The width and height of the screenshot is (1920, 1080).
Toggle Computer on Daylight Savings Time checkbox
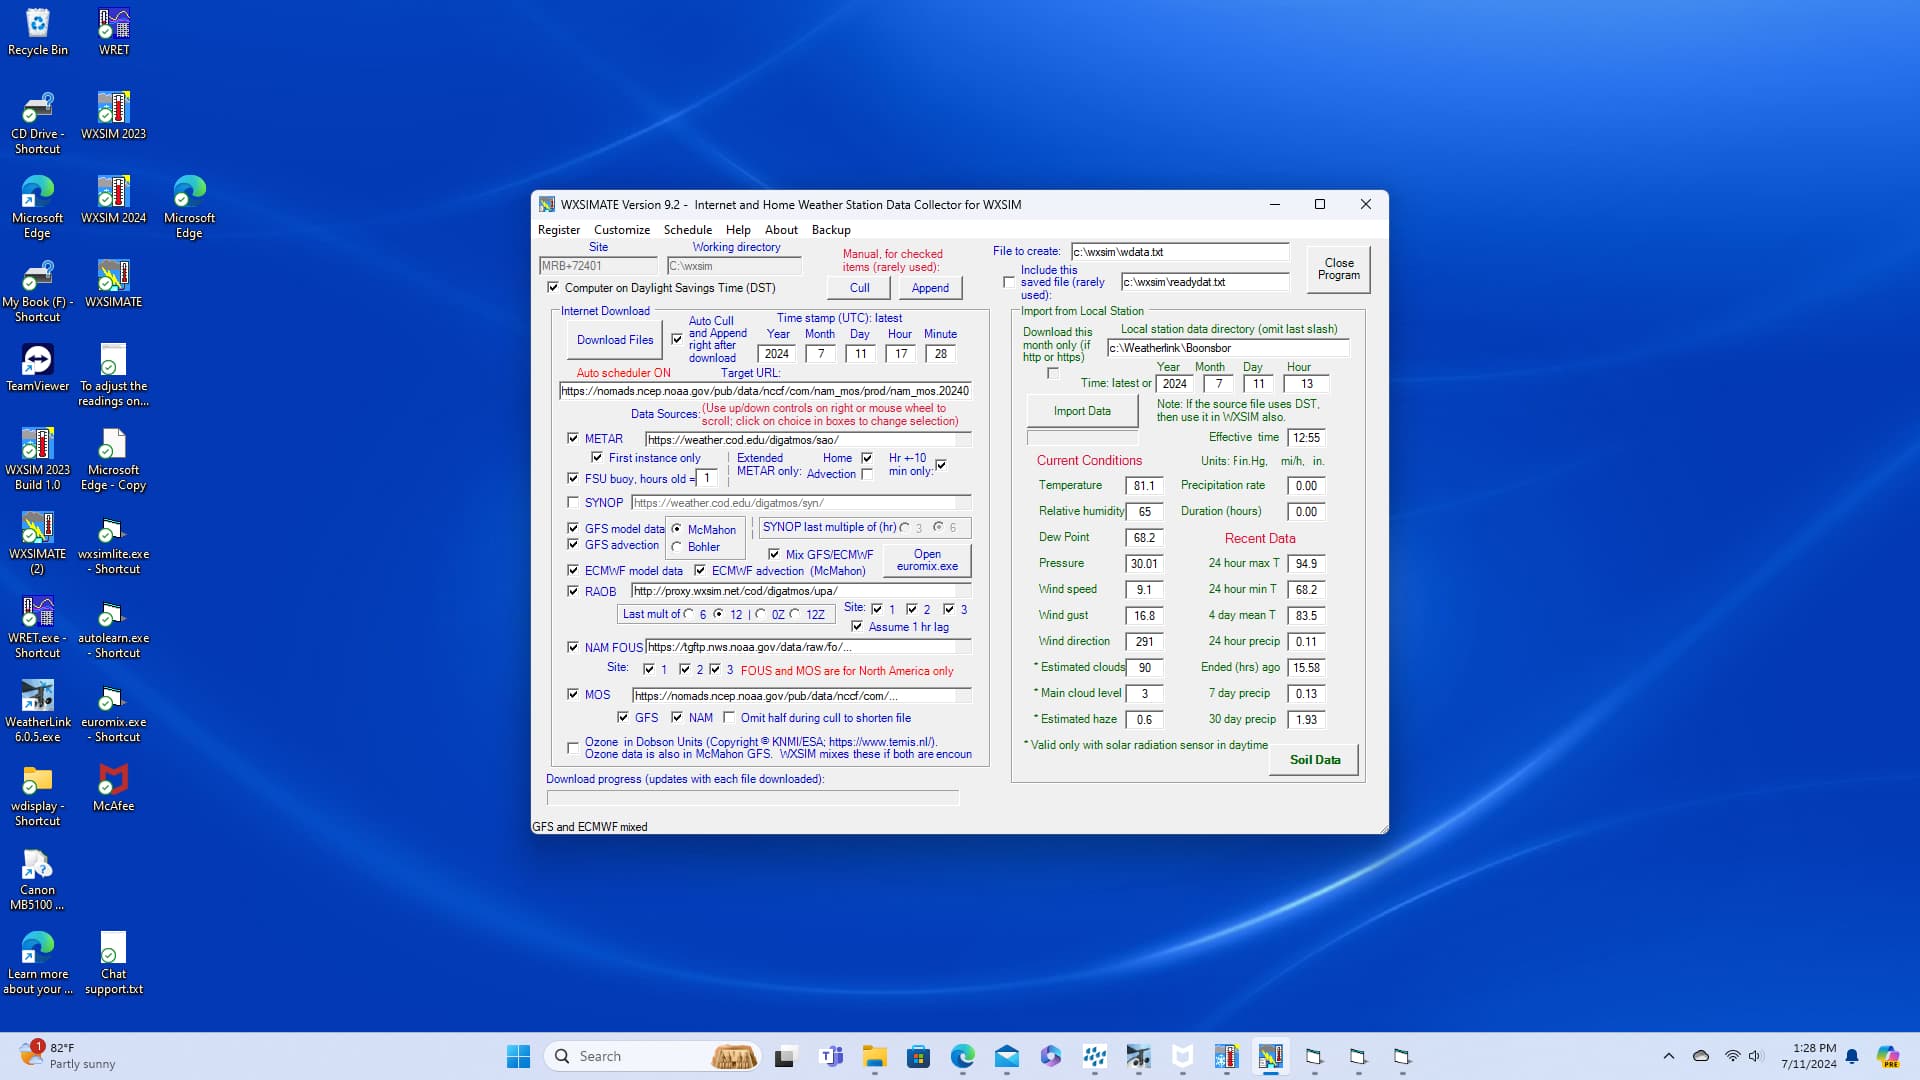(553, 287)
